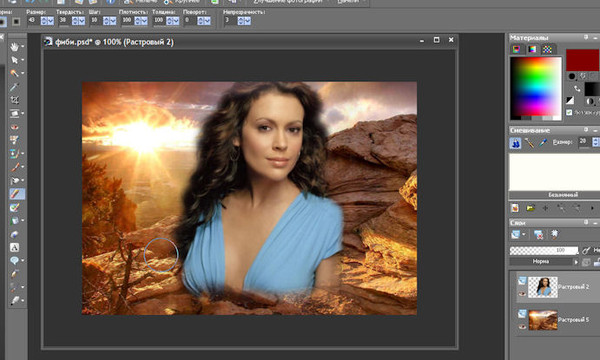Swap foreground and background materials arrow
This screenshot has height=360, width=600.
(x=578, y=89)
